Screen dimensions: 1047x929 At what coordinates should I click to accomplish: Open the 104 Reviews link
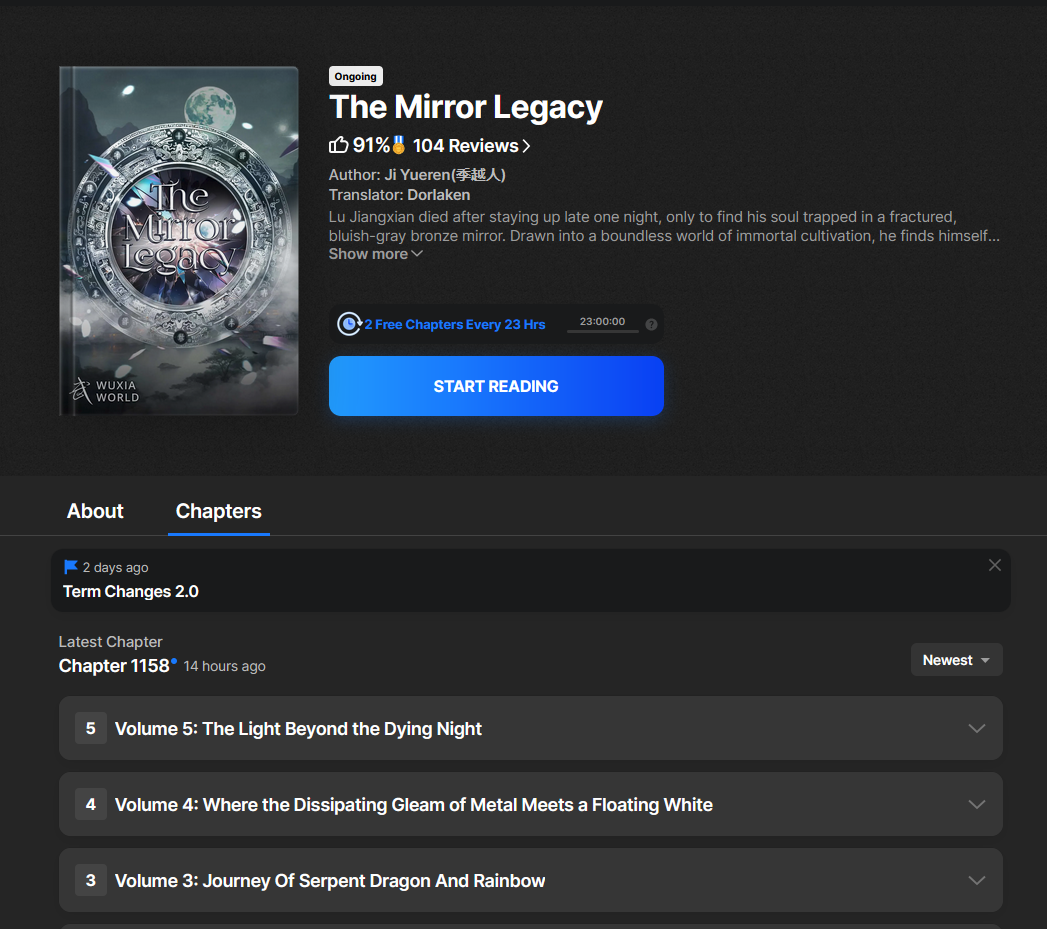[x=471, y=146]
